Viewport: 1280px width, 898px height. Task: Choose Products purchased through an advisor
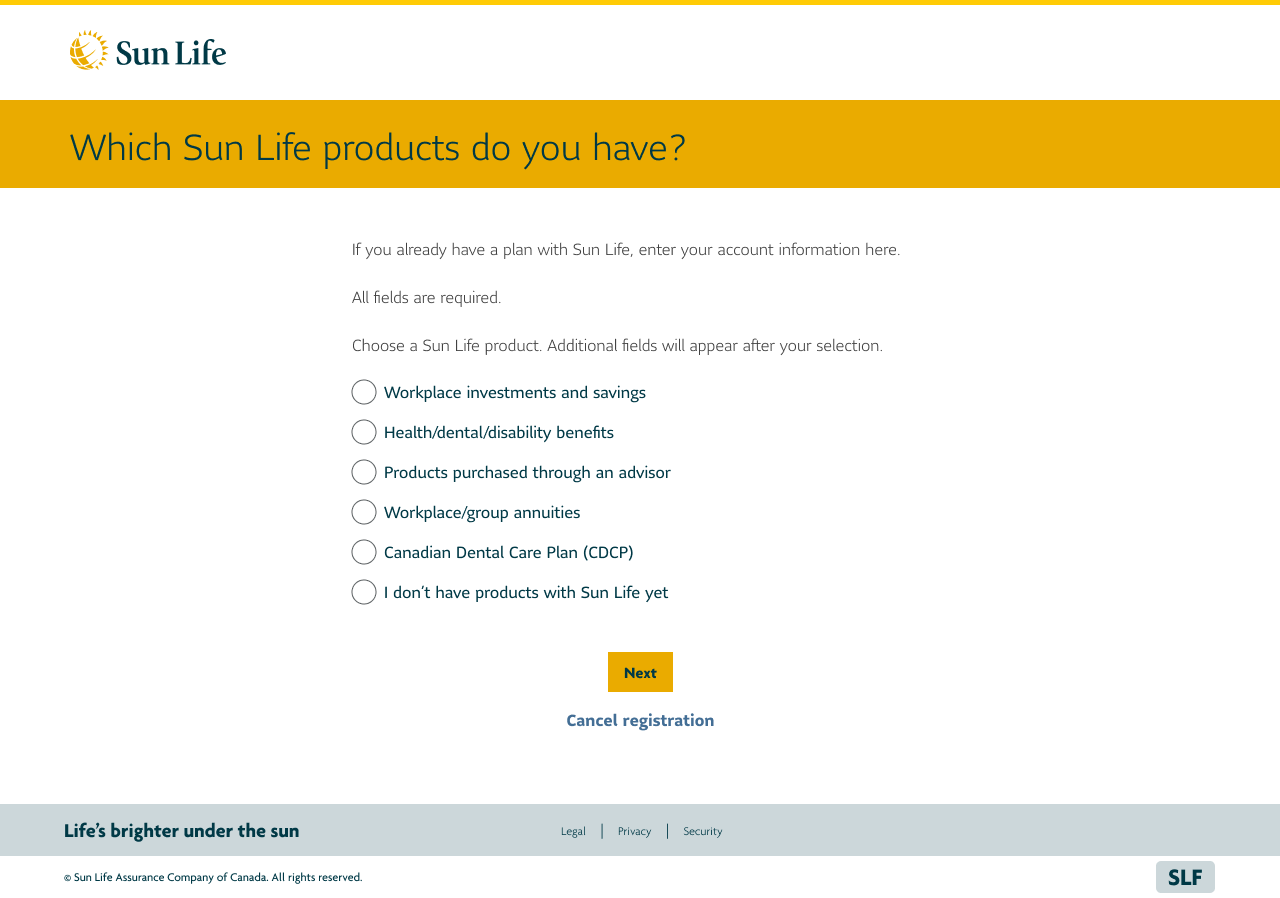pos(364,472)
